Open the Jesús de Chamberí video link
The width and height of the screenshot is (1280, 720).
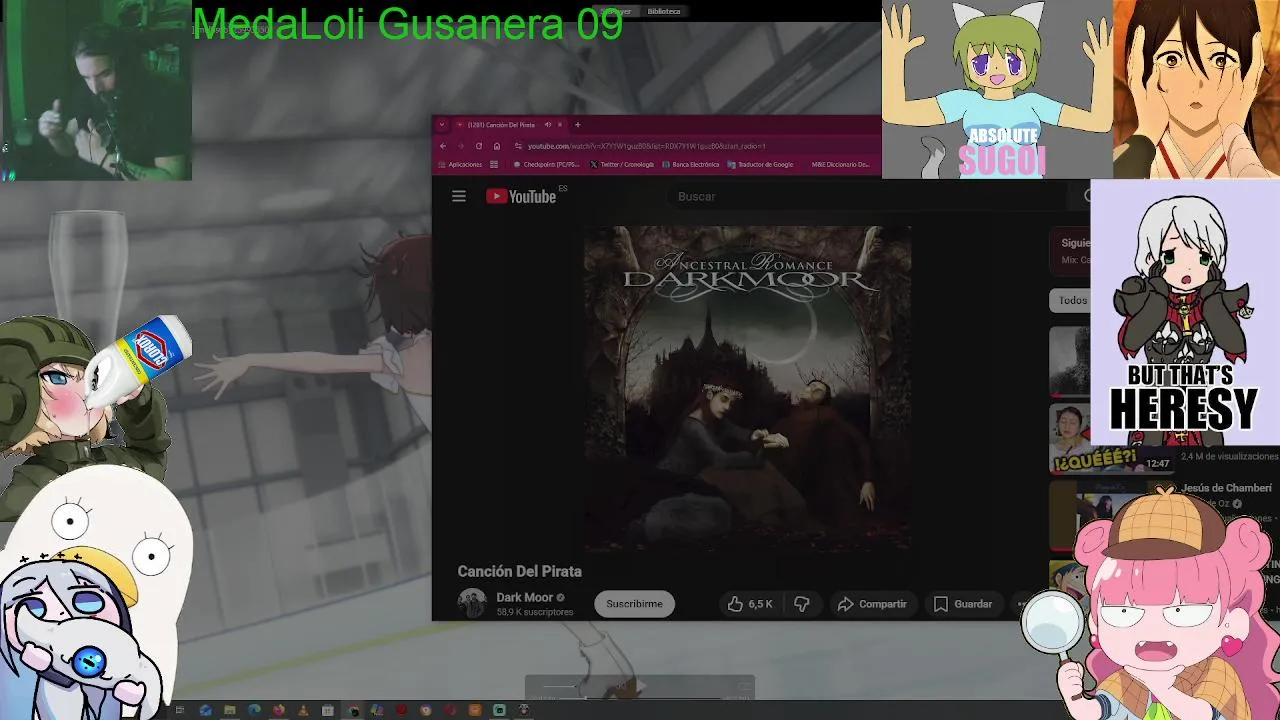coord(1226,488)
